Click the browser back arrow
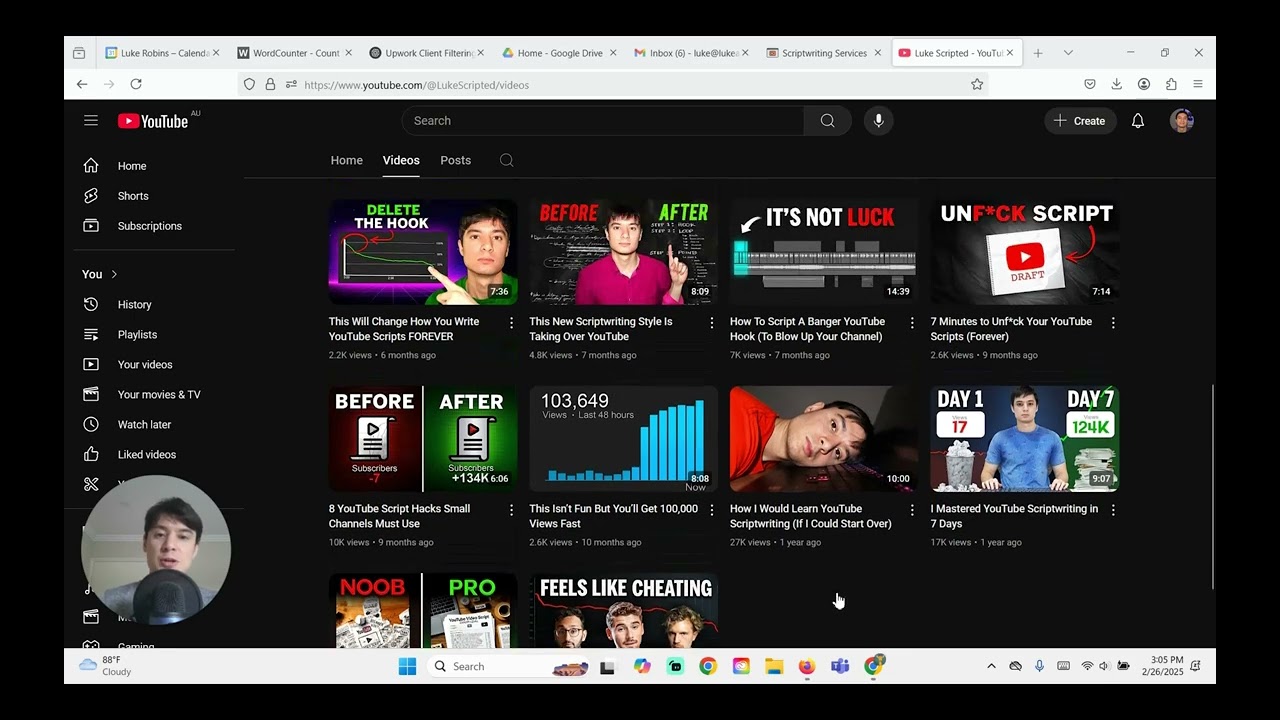Image resolution: width=1280 pixels, height=720 pixels. click(82, 85)
